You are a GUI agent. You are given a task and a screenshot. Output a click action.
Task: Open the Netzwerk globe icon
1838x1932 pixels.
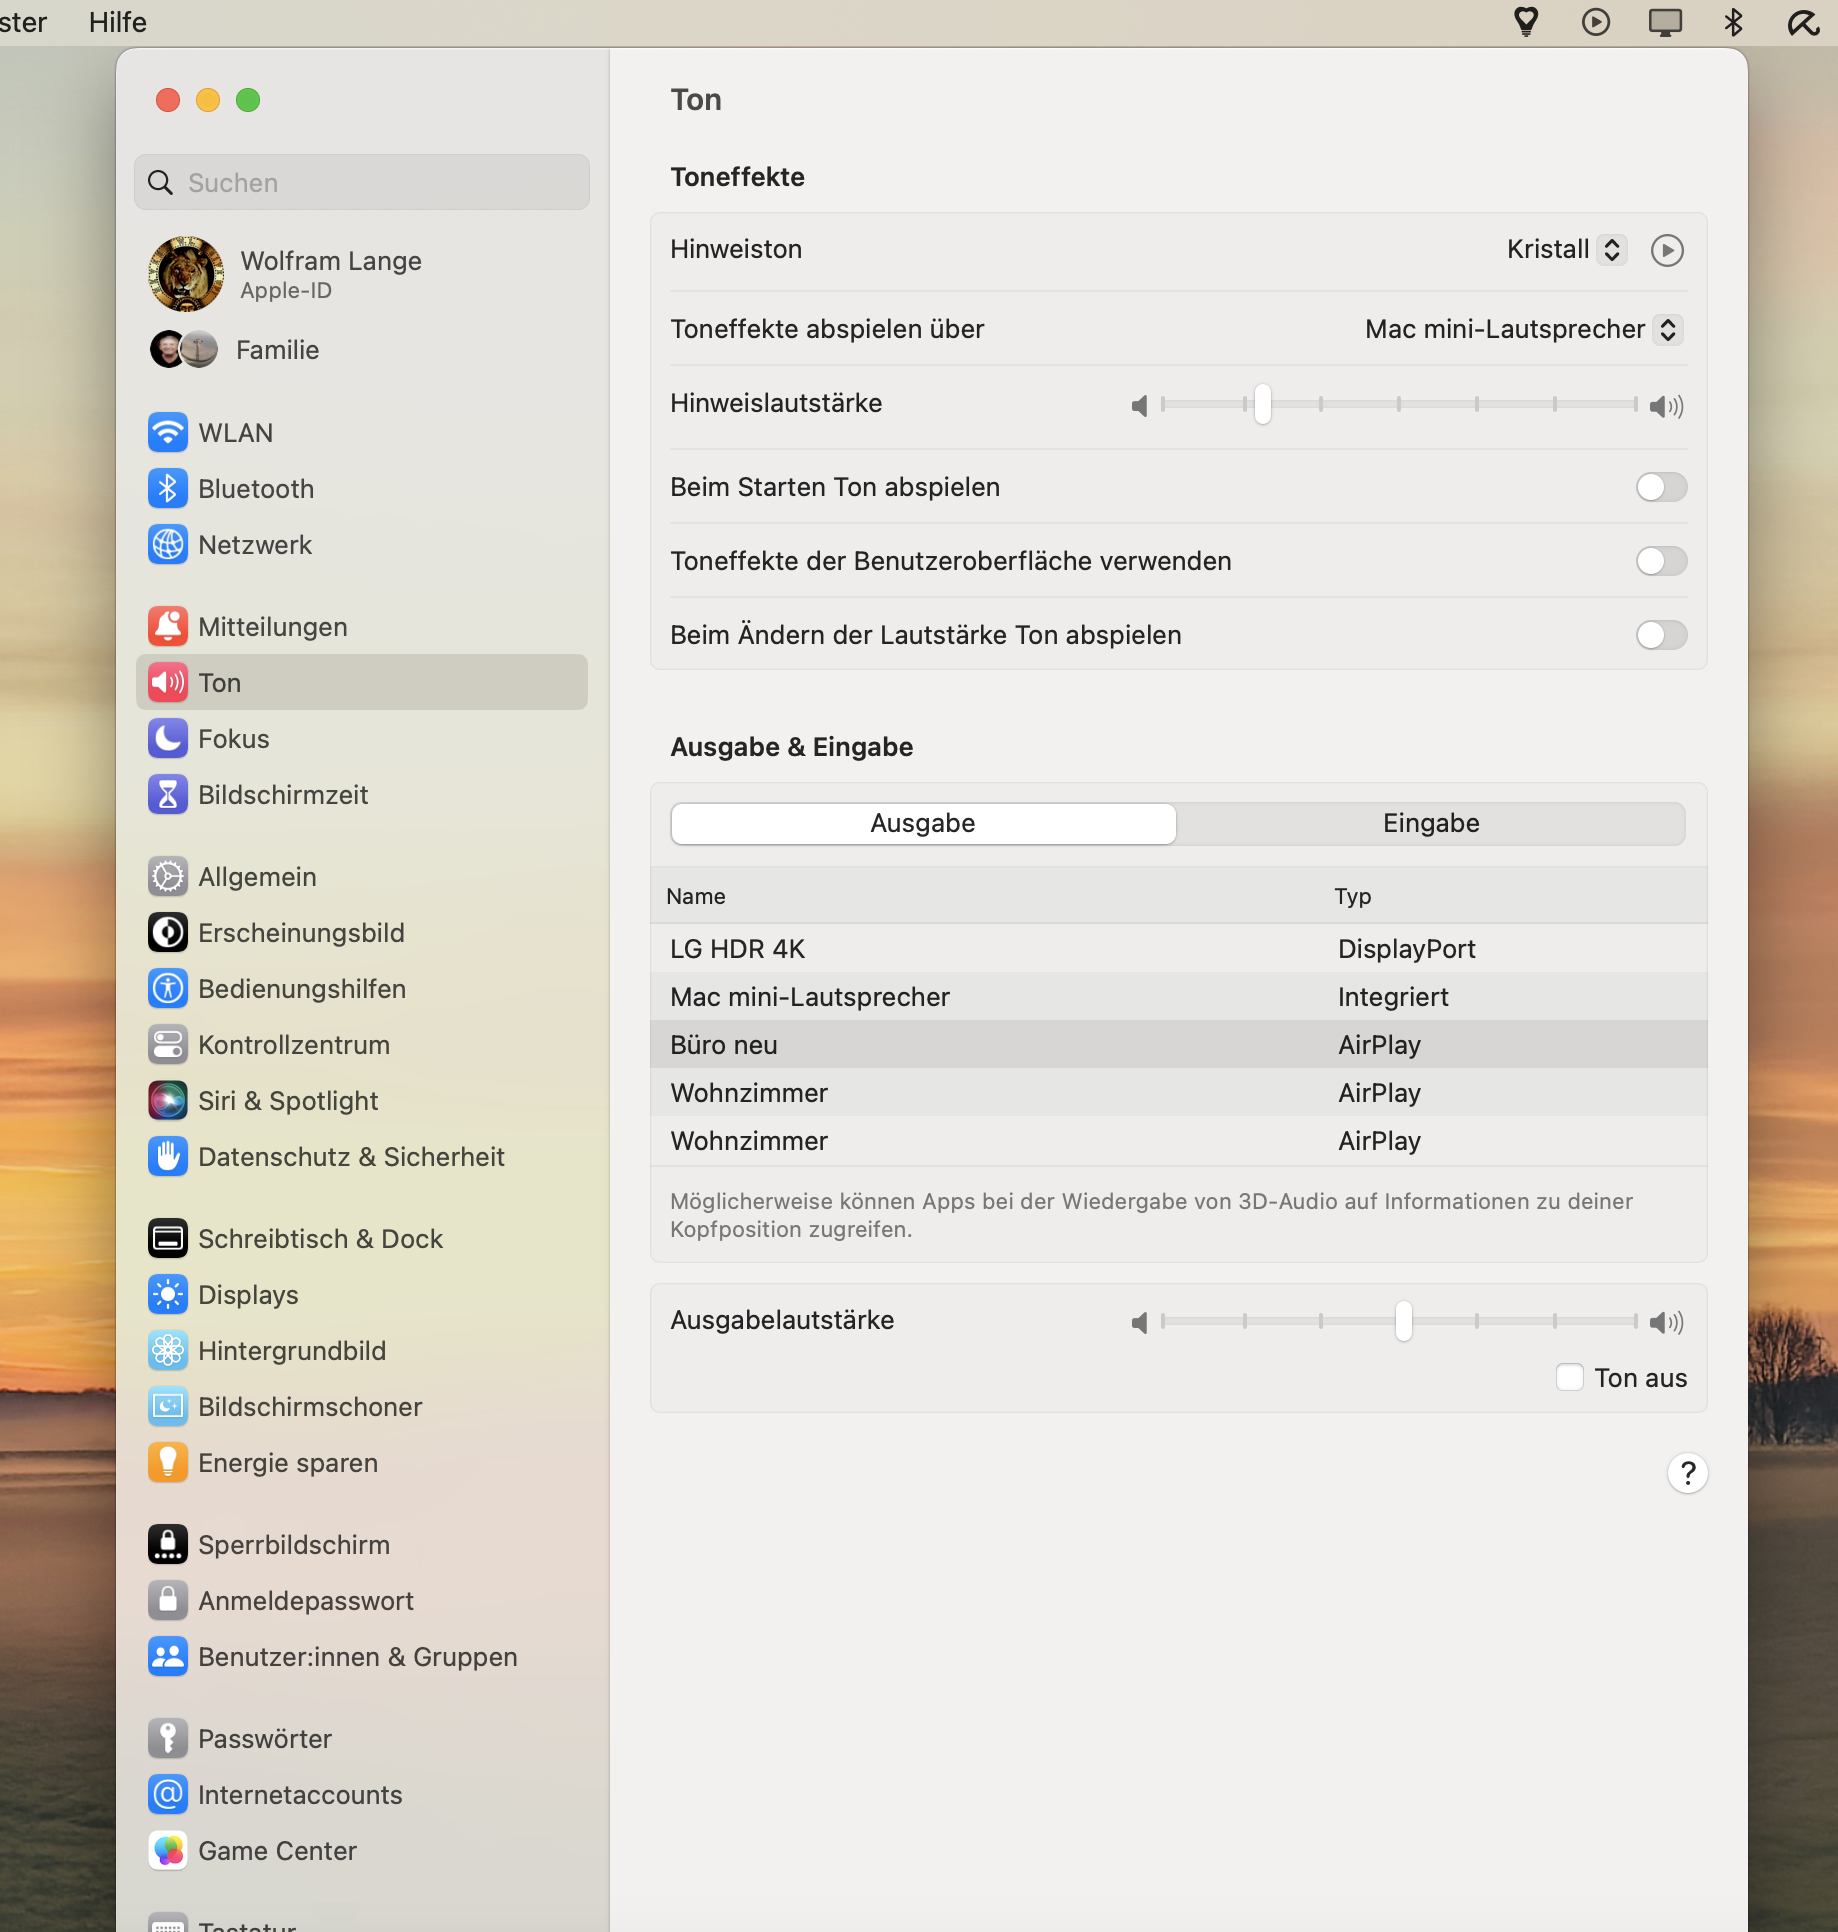click(168, 544)
